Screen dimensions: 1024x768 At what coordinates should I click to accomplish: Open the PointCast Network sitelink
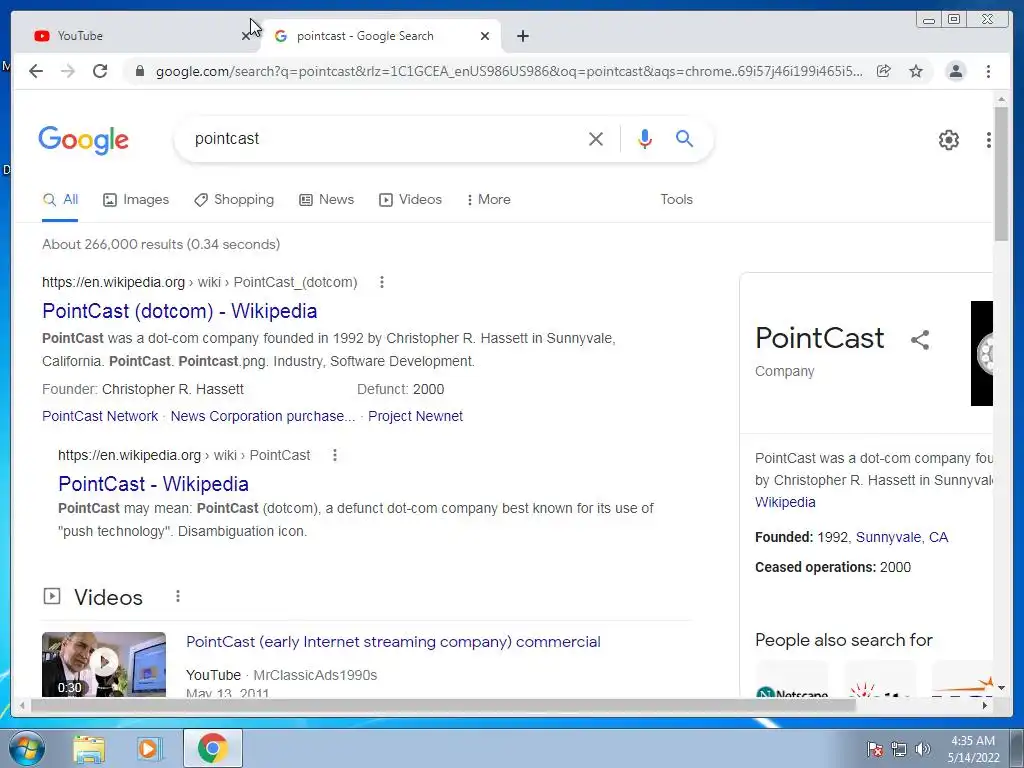[x=100, y=416]
